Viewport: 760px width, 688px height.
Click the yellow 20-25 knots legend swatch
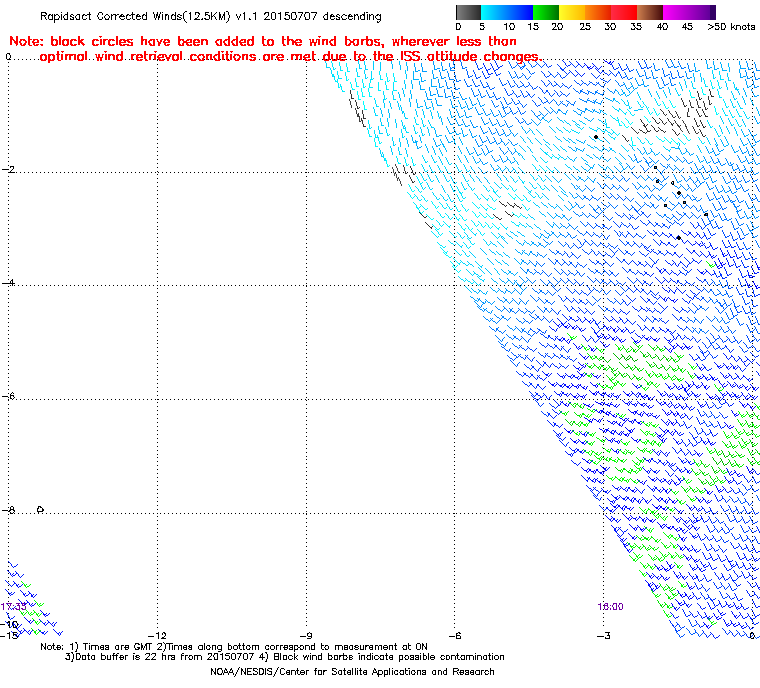click(x=572, y=12)
